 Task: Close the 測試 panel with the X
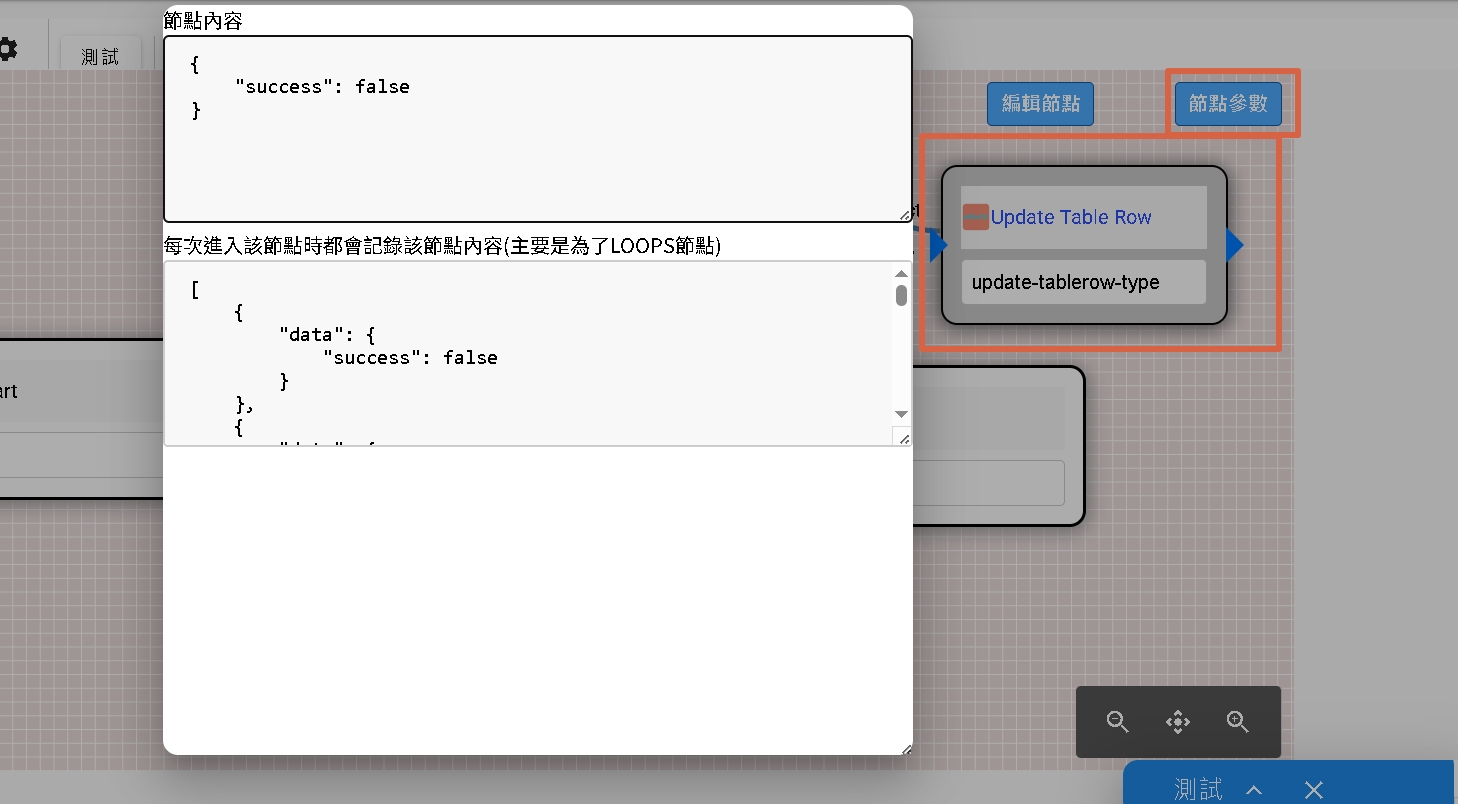click(x=1314, y=790)
